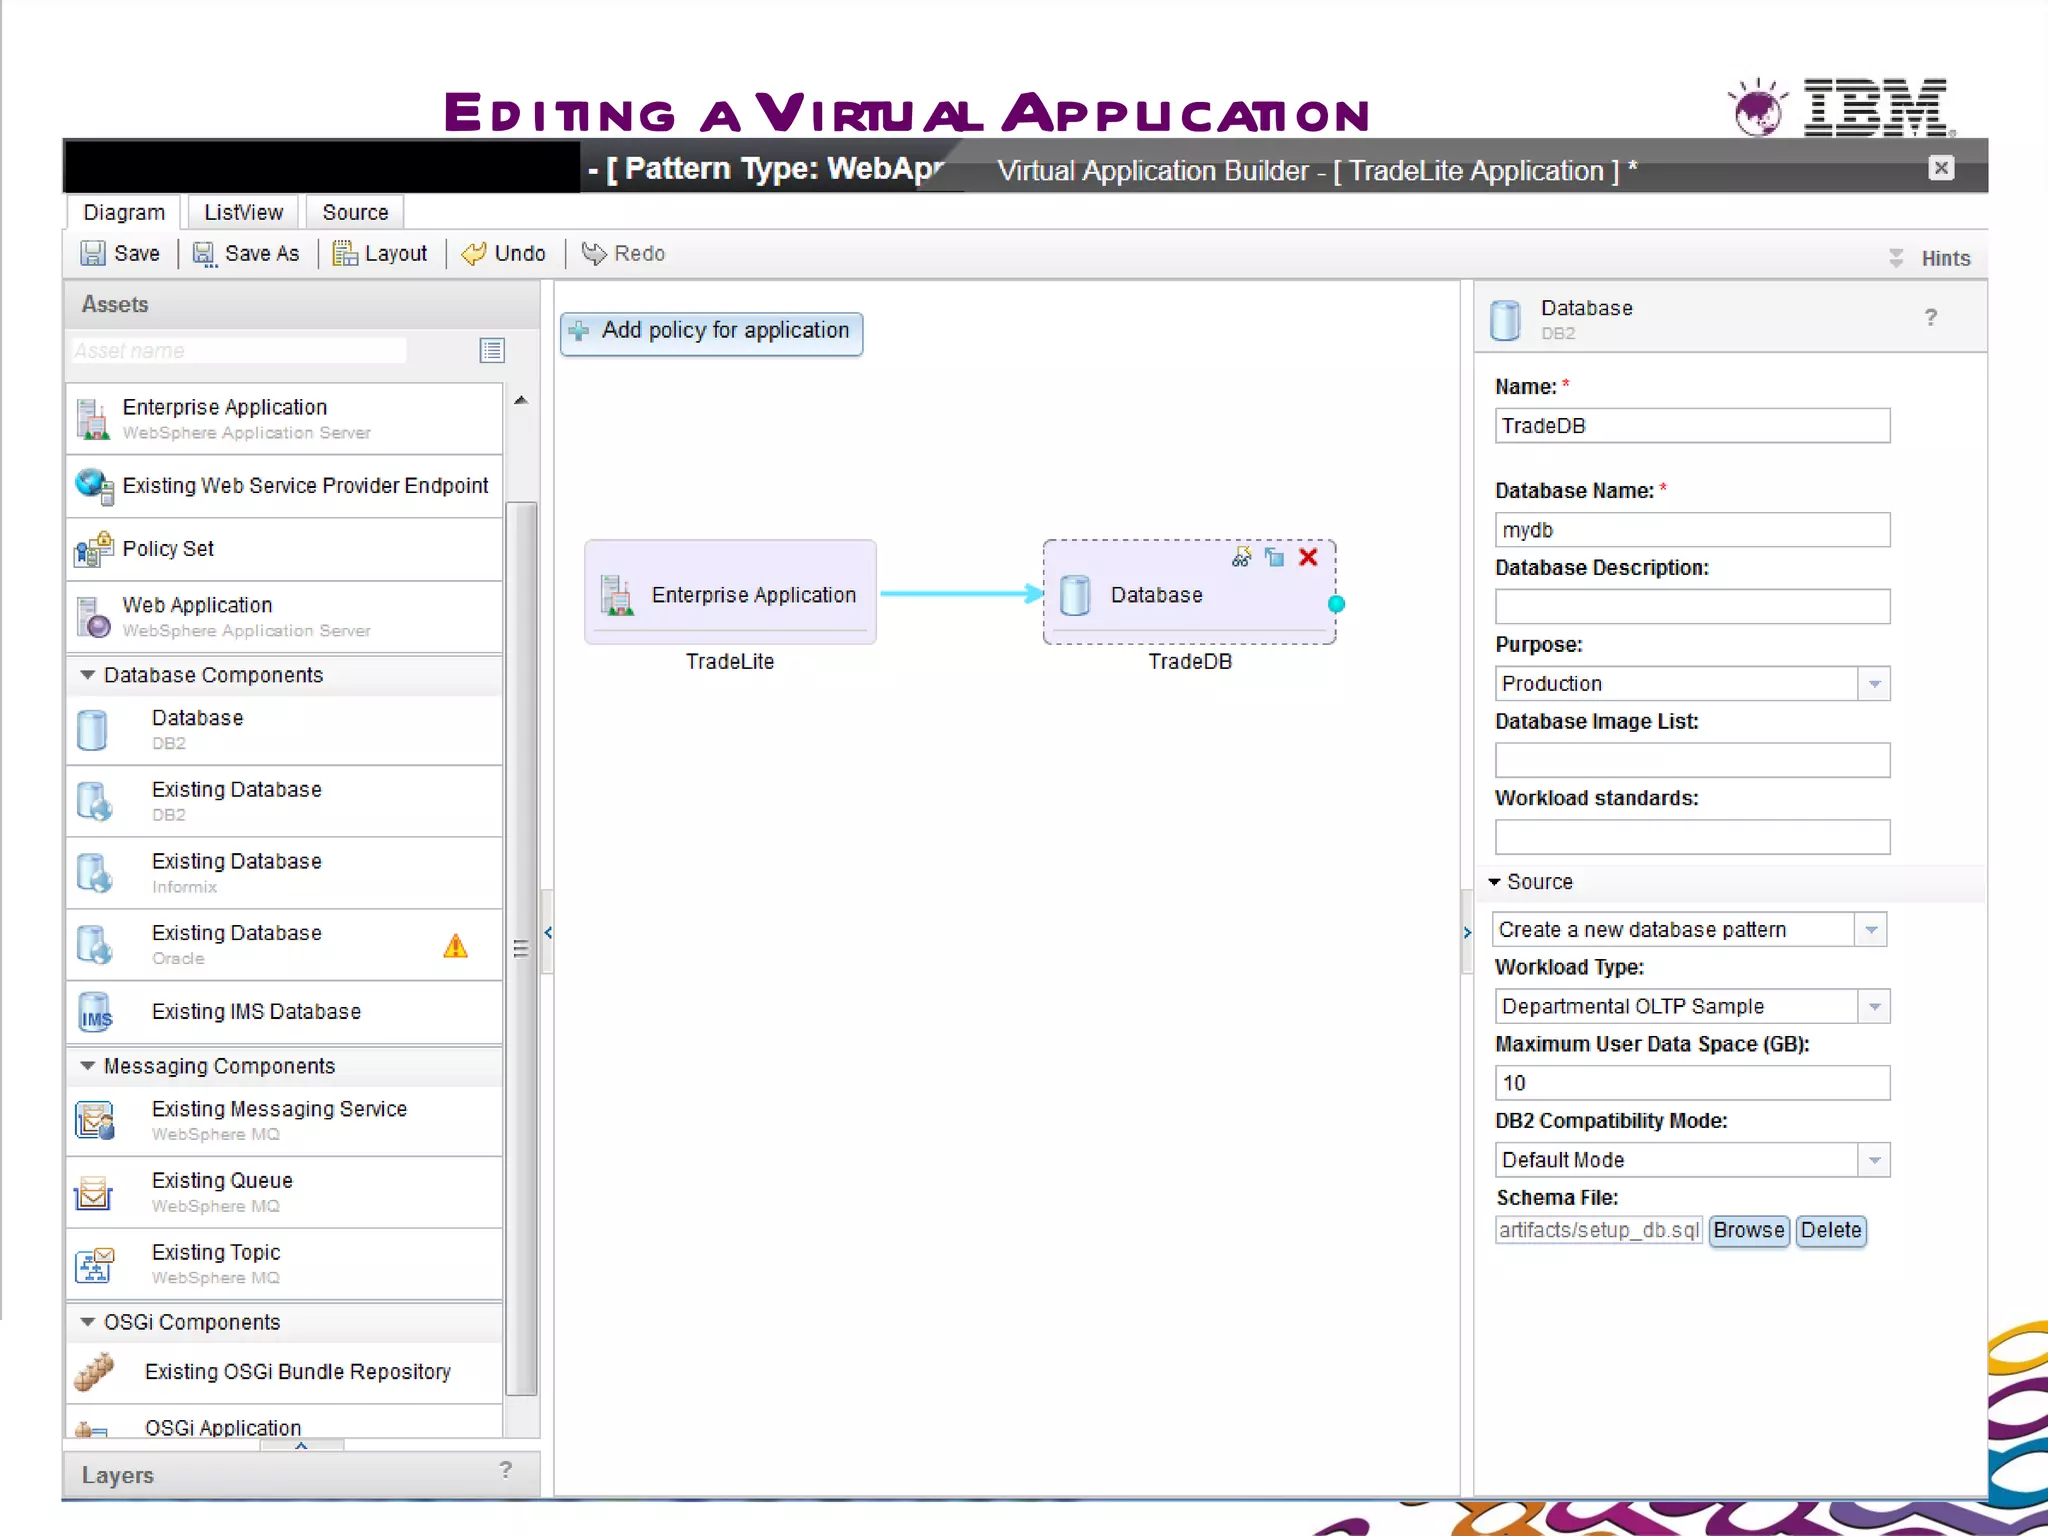2048x1536 pixels.
Task: Select Existing Queue WebSphere MQ asset
Action: [x=284, y=1192]
